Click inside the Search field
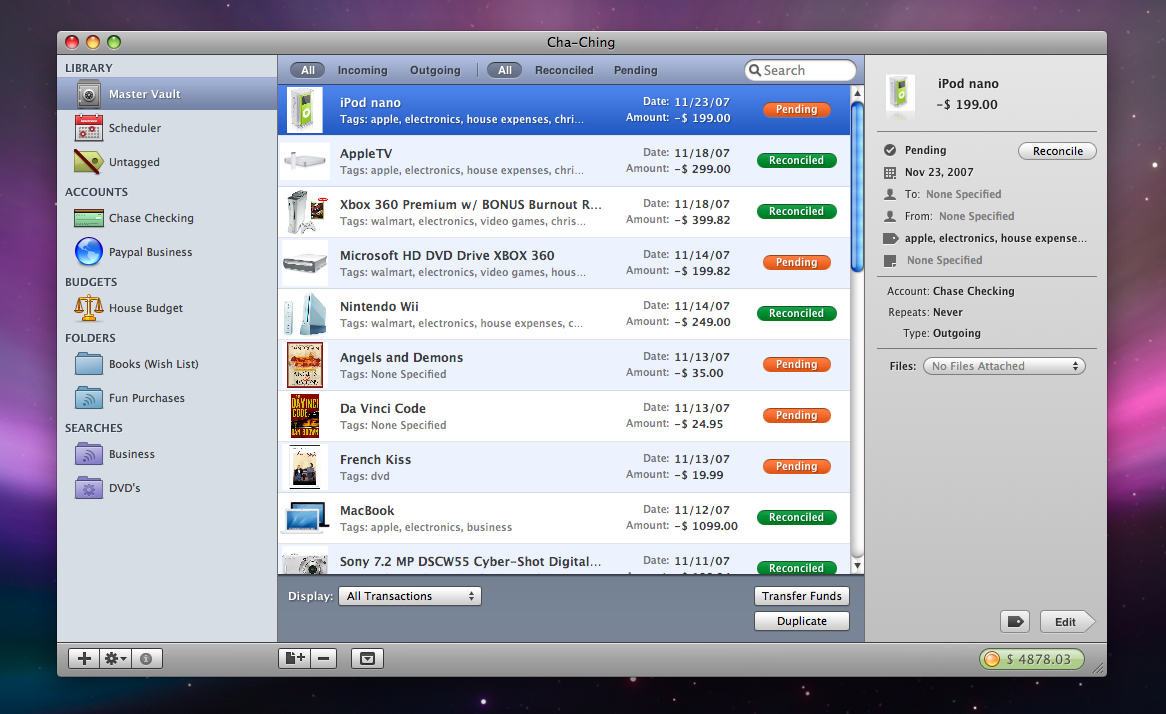The height and width of the screenshot is (714, 1166). [806, 70]
